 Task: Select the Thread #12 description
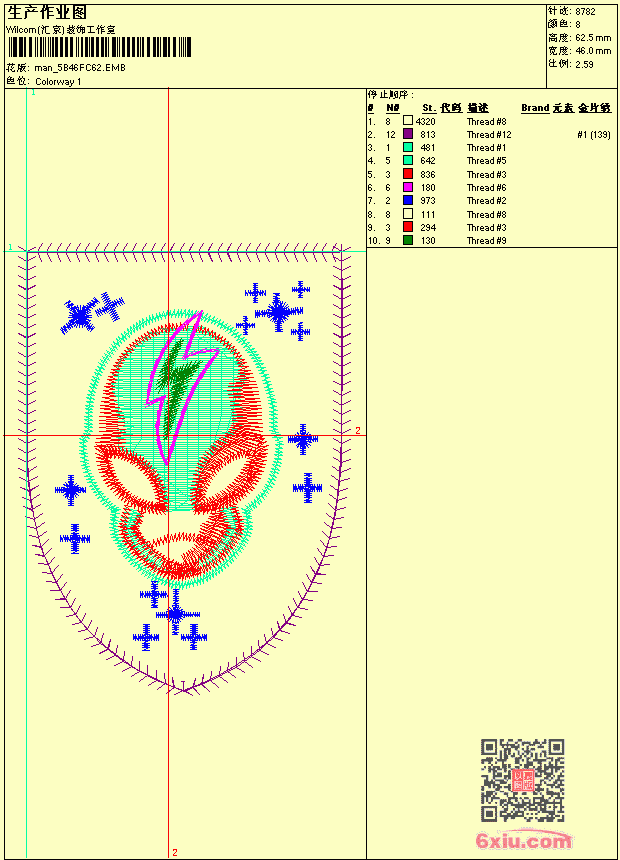click(489, 134)
